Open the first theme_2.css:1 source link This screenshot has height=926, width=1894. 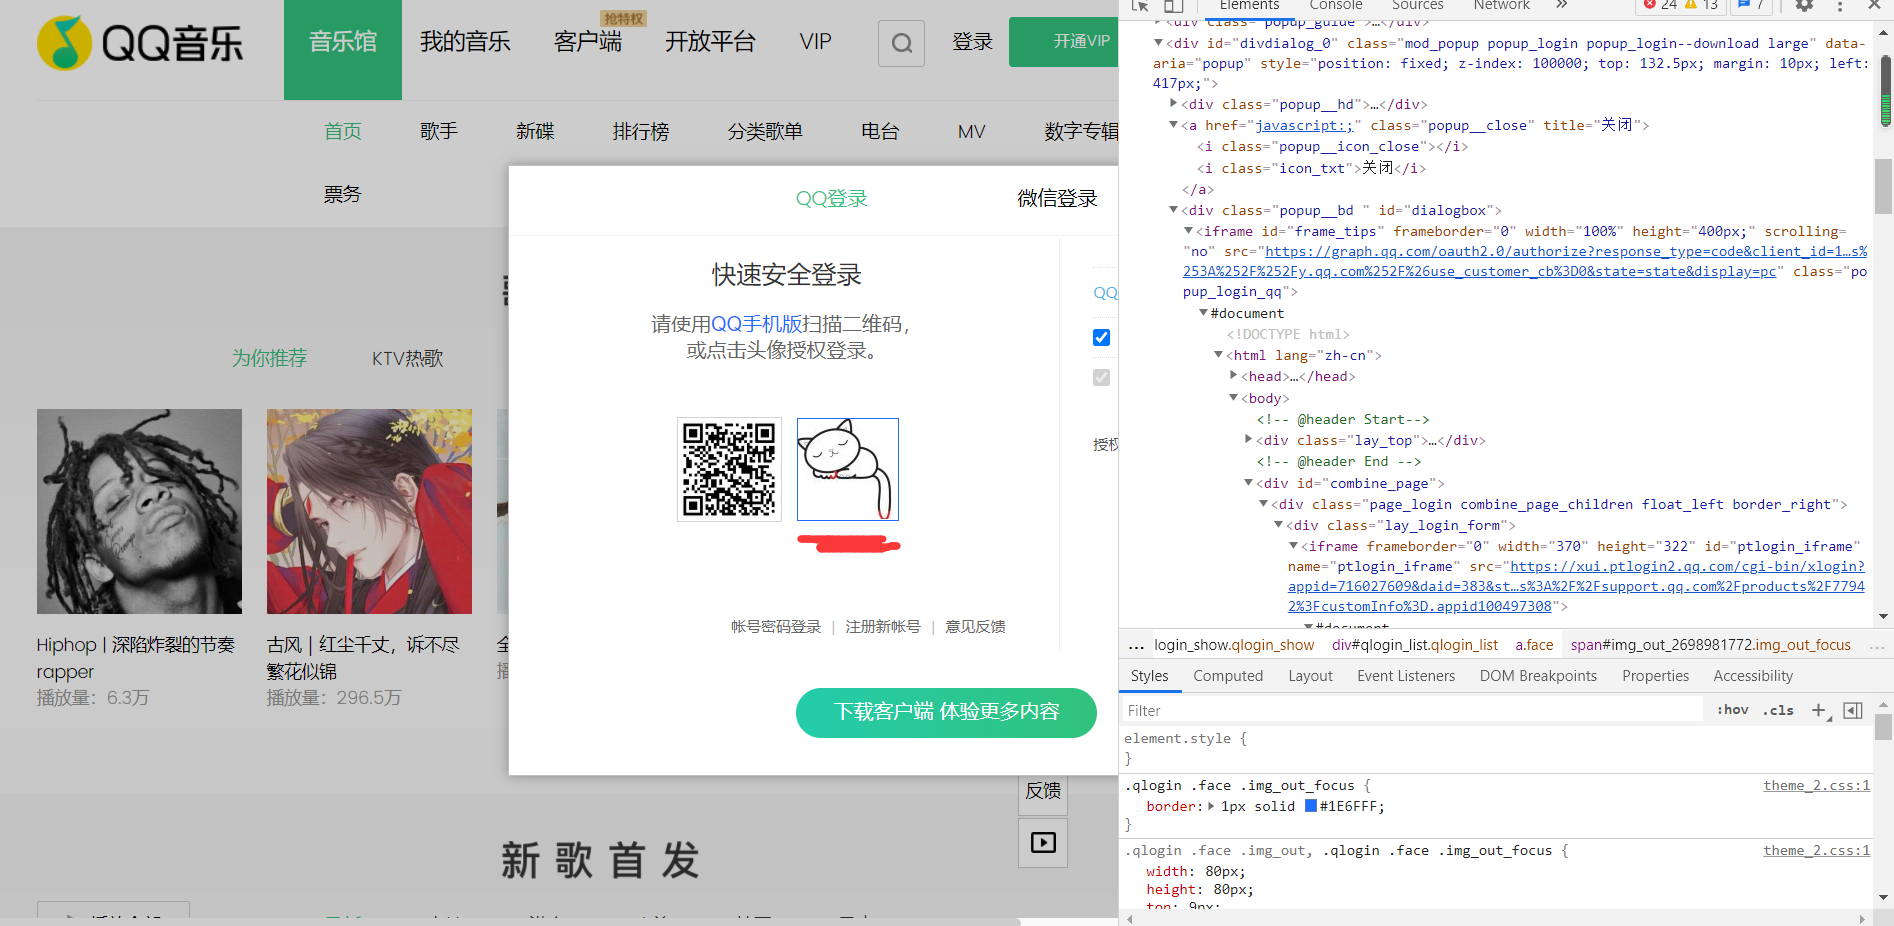click(x=1816, y=785)
